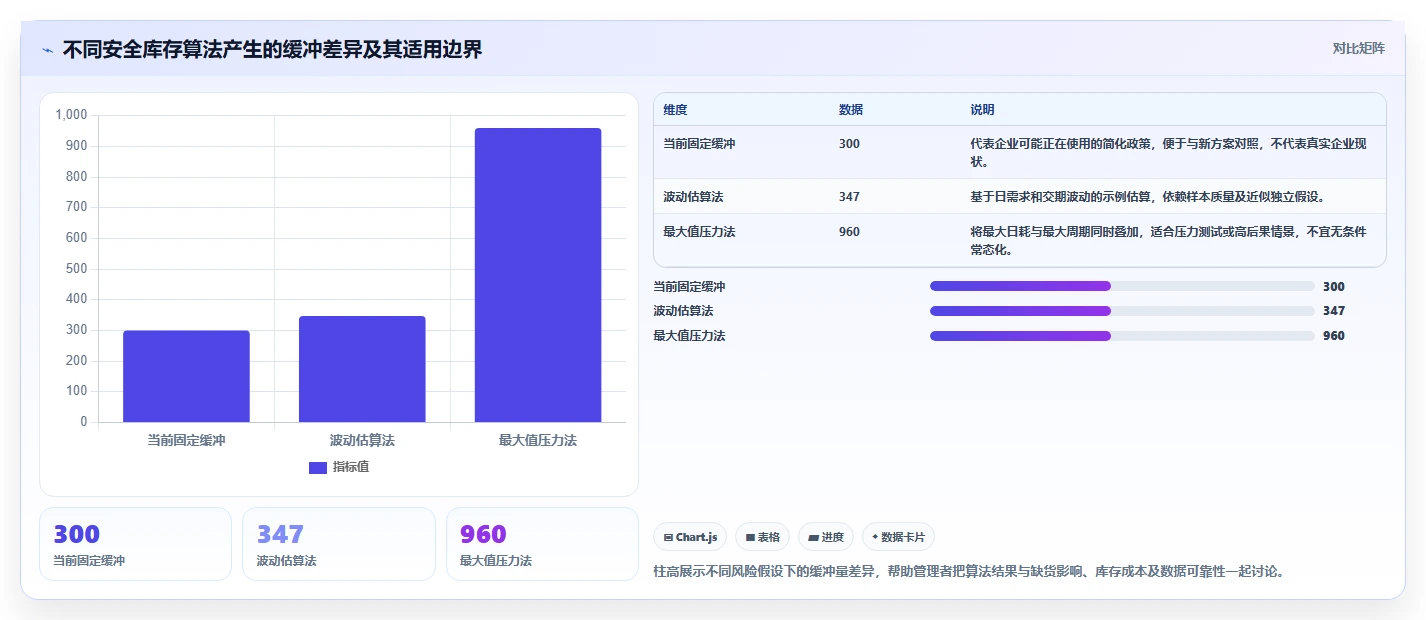Click the 数据 column header
The height and width of the screenshot is (620, 1426).
(x=851, y=110)
